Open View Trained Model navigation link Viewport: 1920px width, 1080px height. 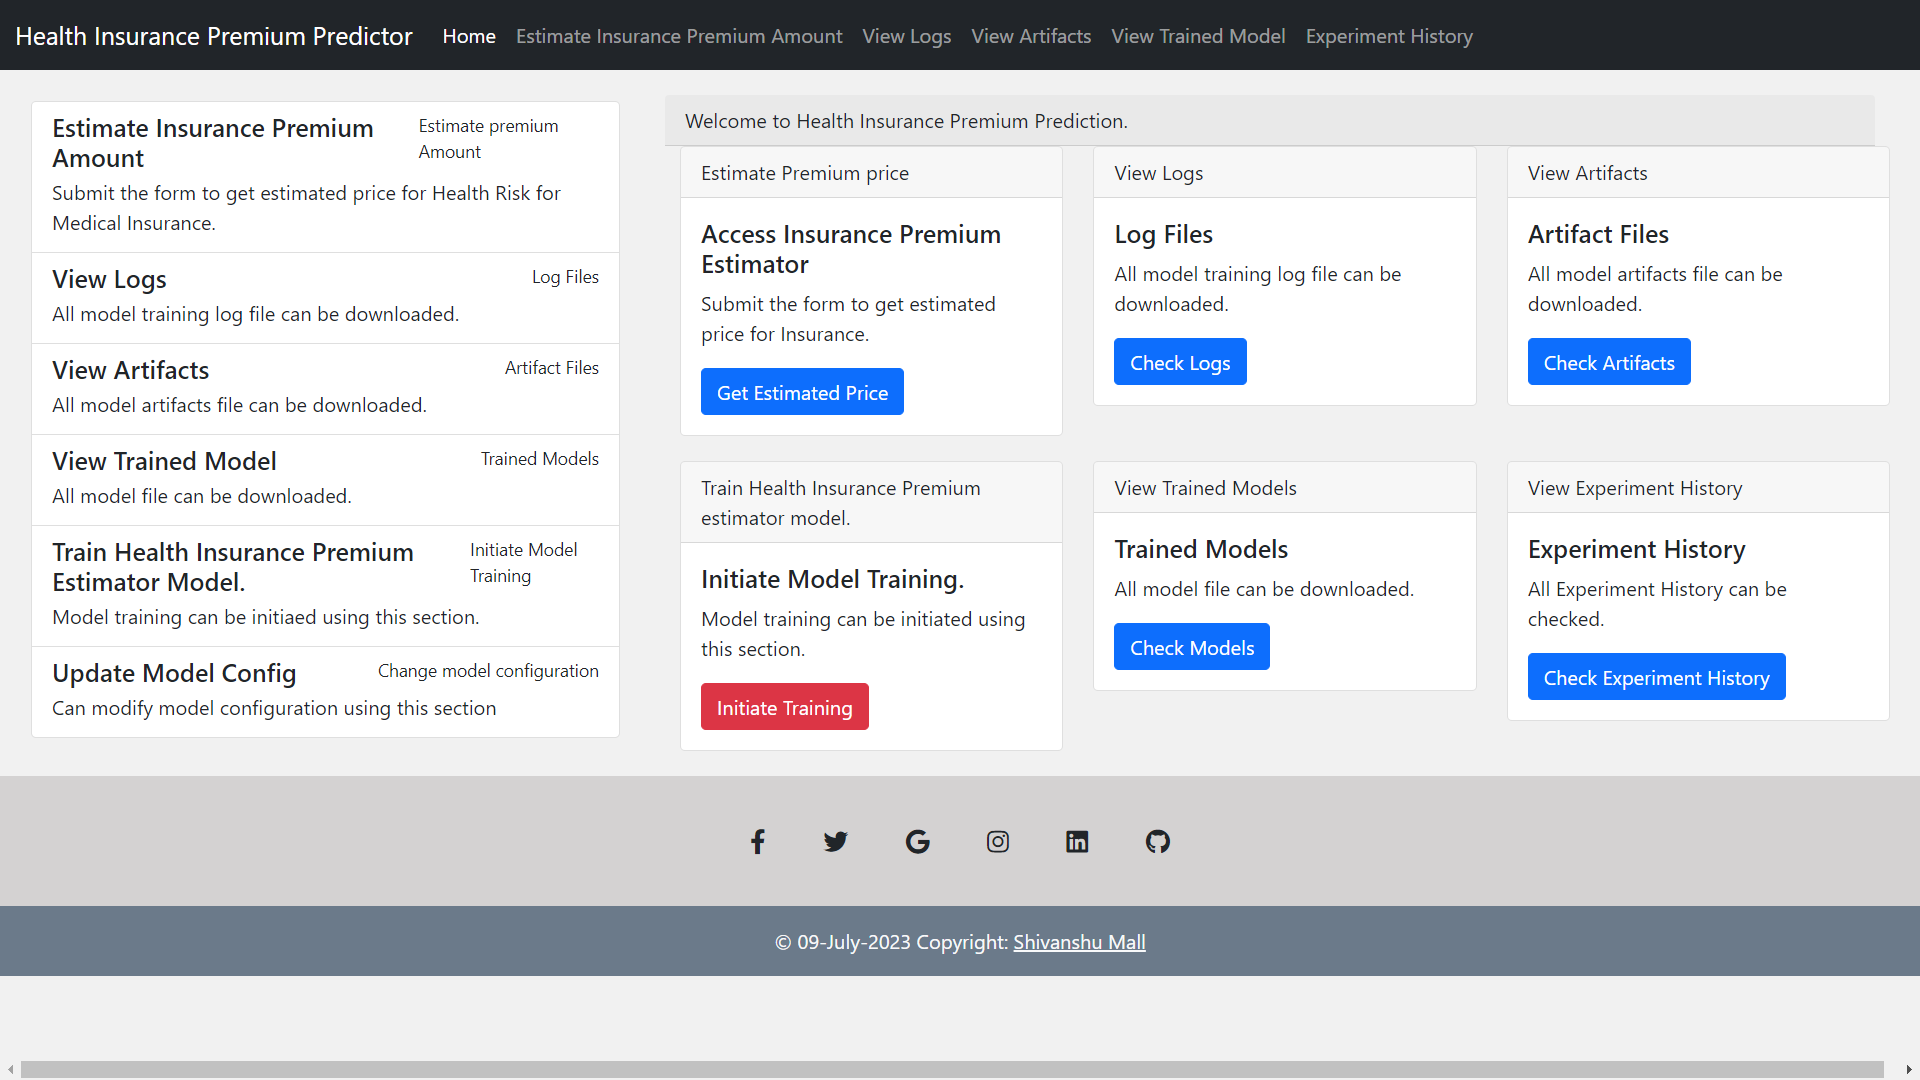[1198, 36]
